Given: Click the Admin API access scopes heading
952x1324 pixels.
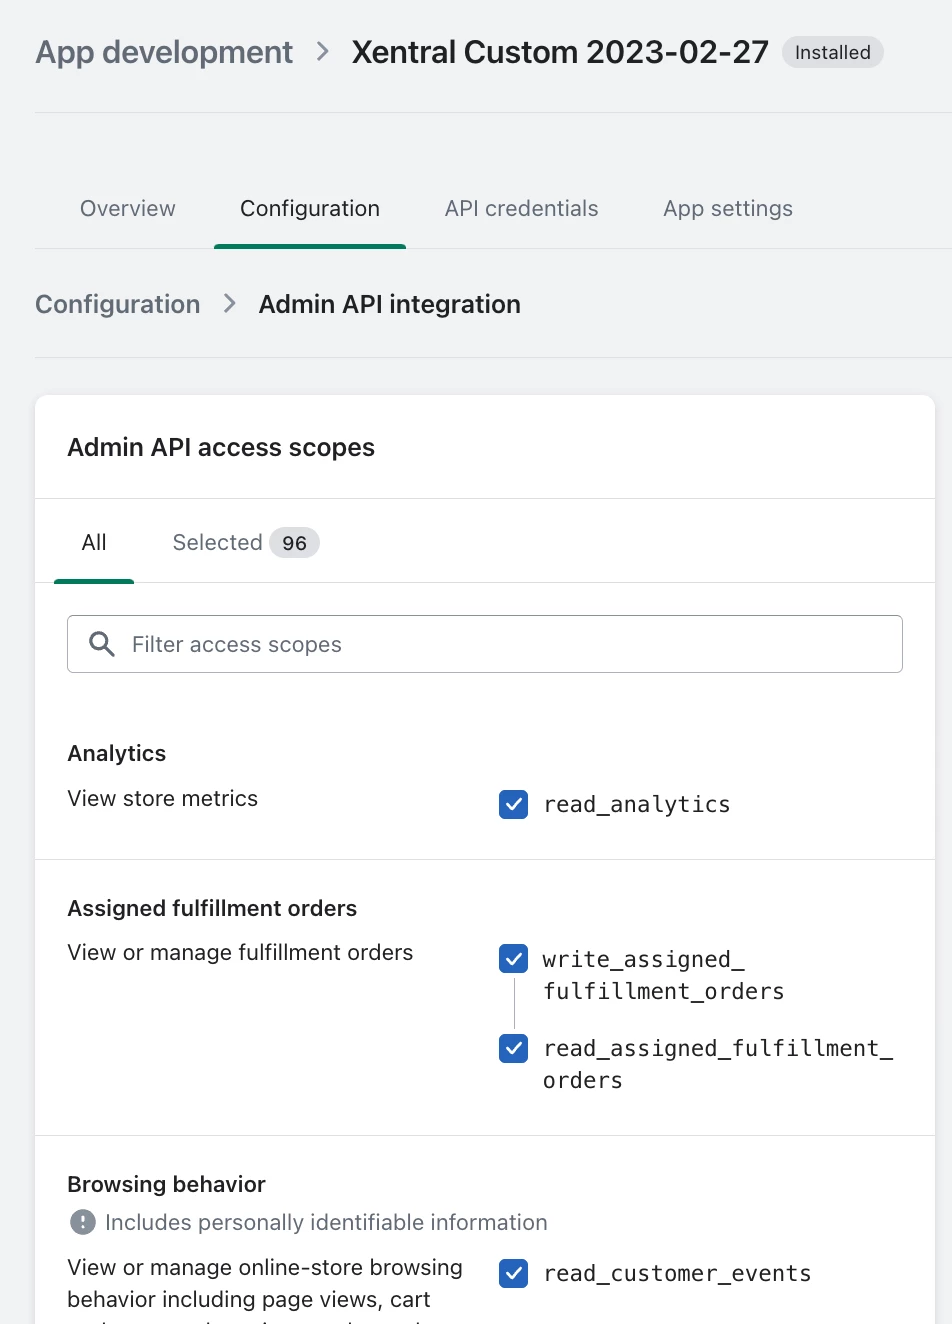Looking at the screenshot, I should click(221, 447).
